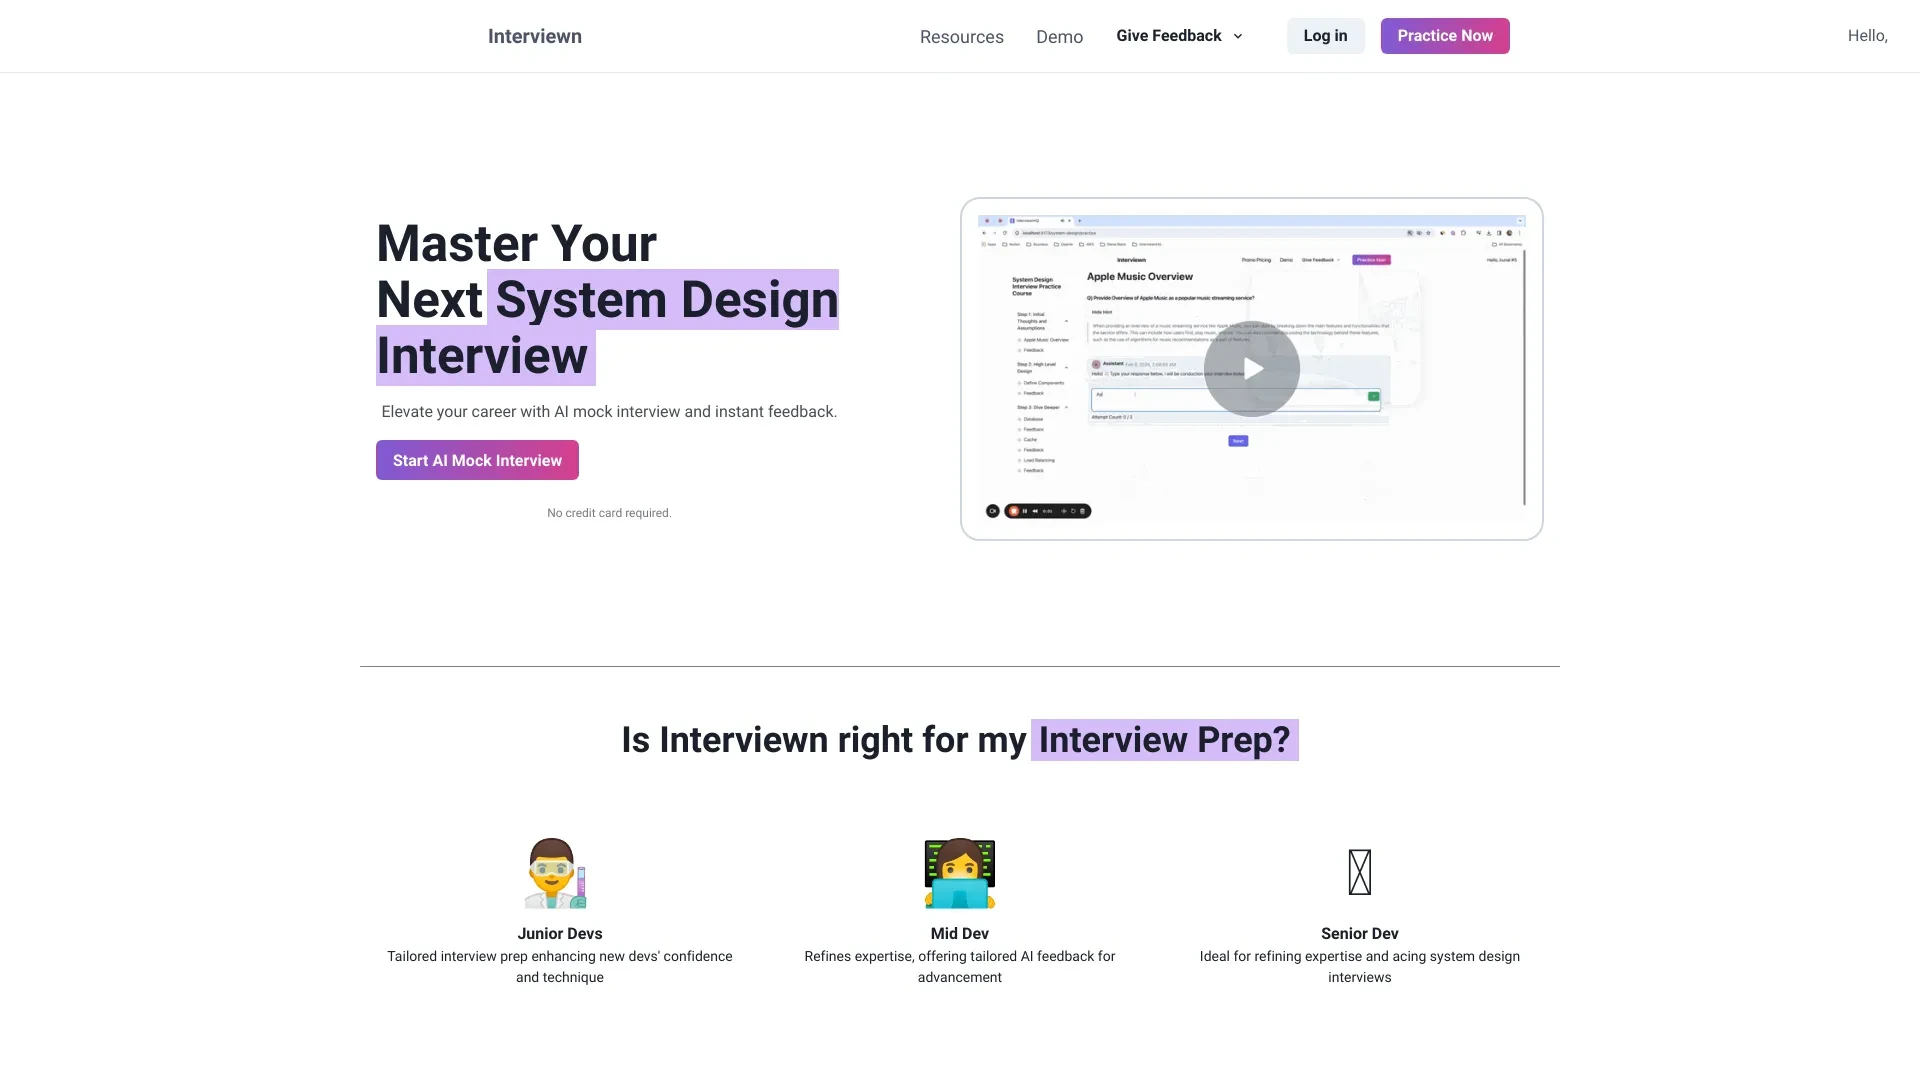
Task: Click the Junior Devs scientist emoji icon
Action: 555,873
